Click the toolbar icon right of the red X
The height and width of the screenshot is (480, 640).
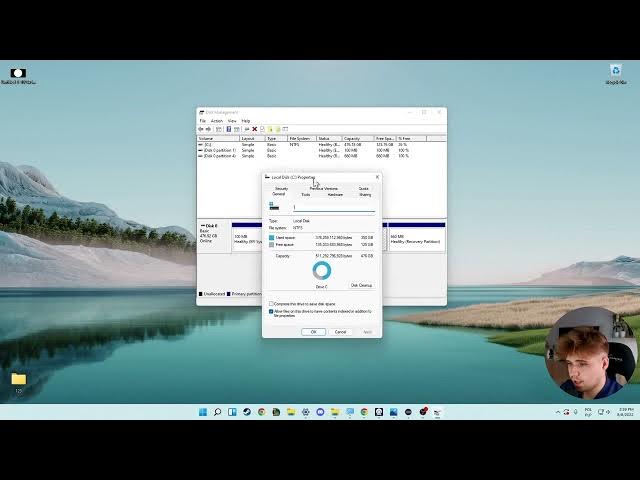point(262,129)
